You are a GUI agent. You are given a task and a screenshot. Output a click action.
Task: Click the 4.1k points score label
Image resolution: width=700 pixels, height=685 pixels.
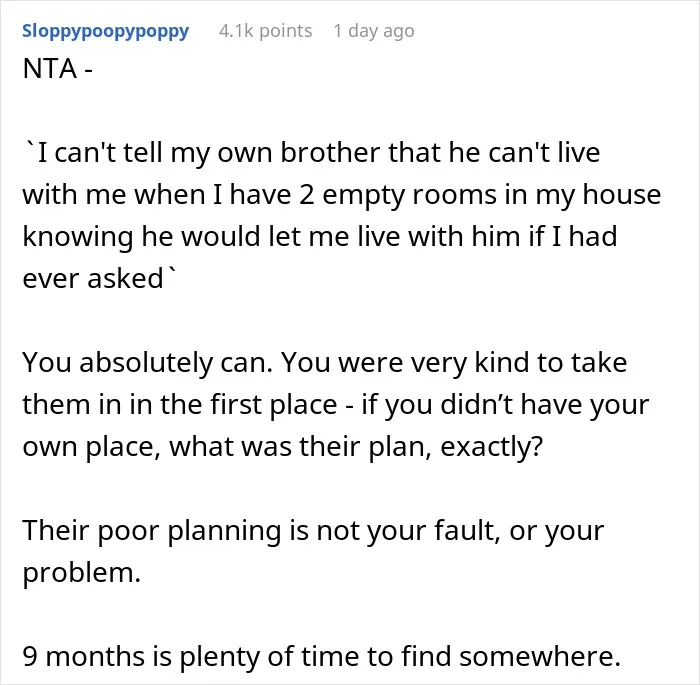[266, 31]
